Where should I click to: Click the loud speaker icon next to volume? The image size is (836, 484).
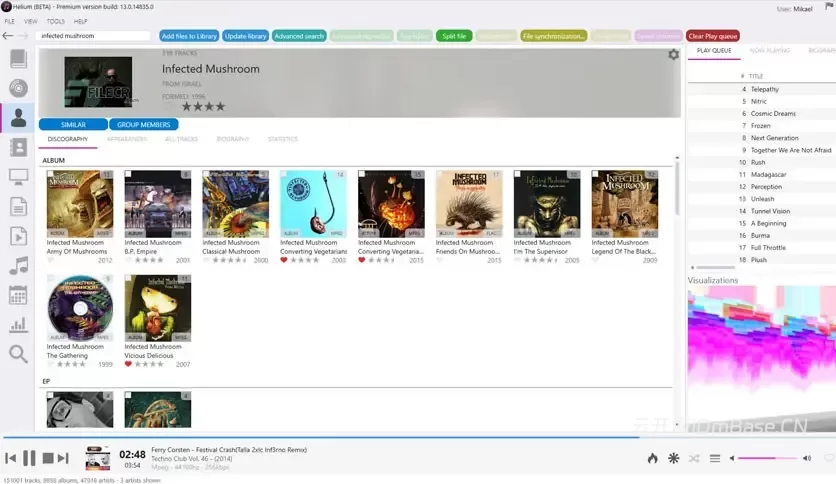coord(807,458)
